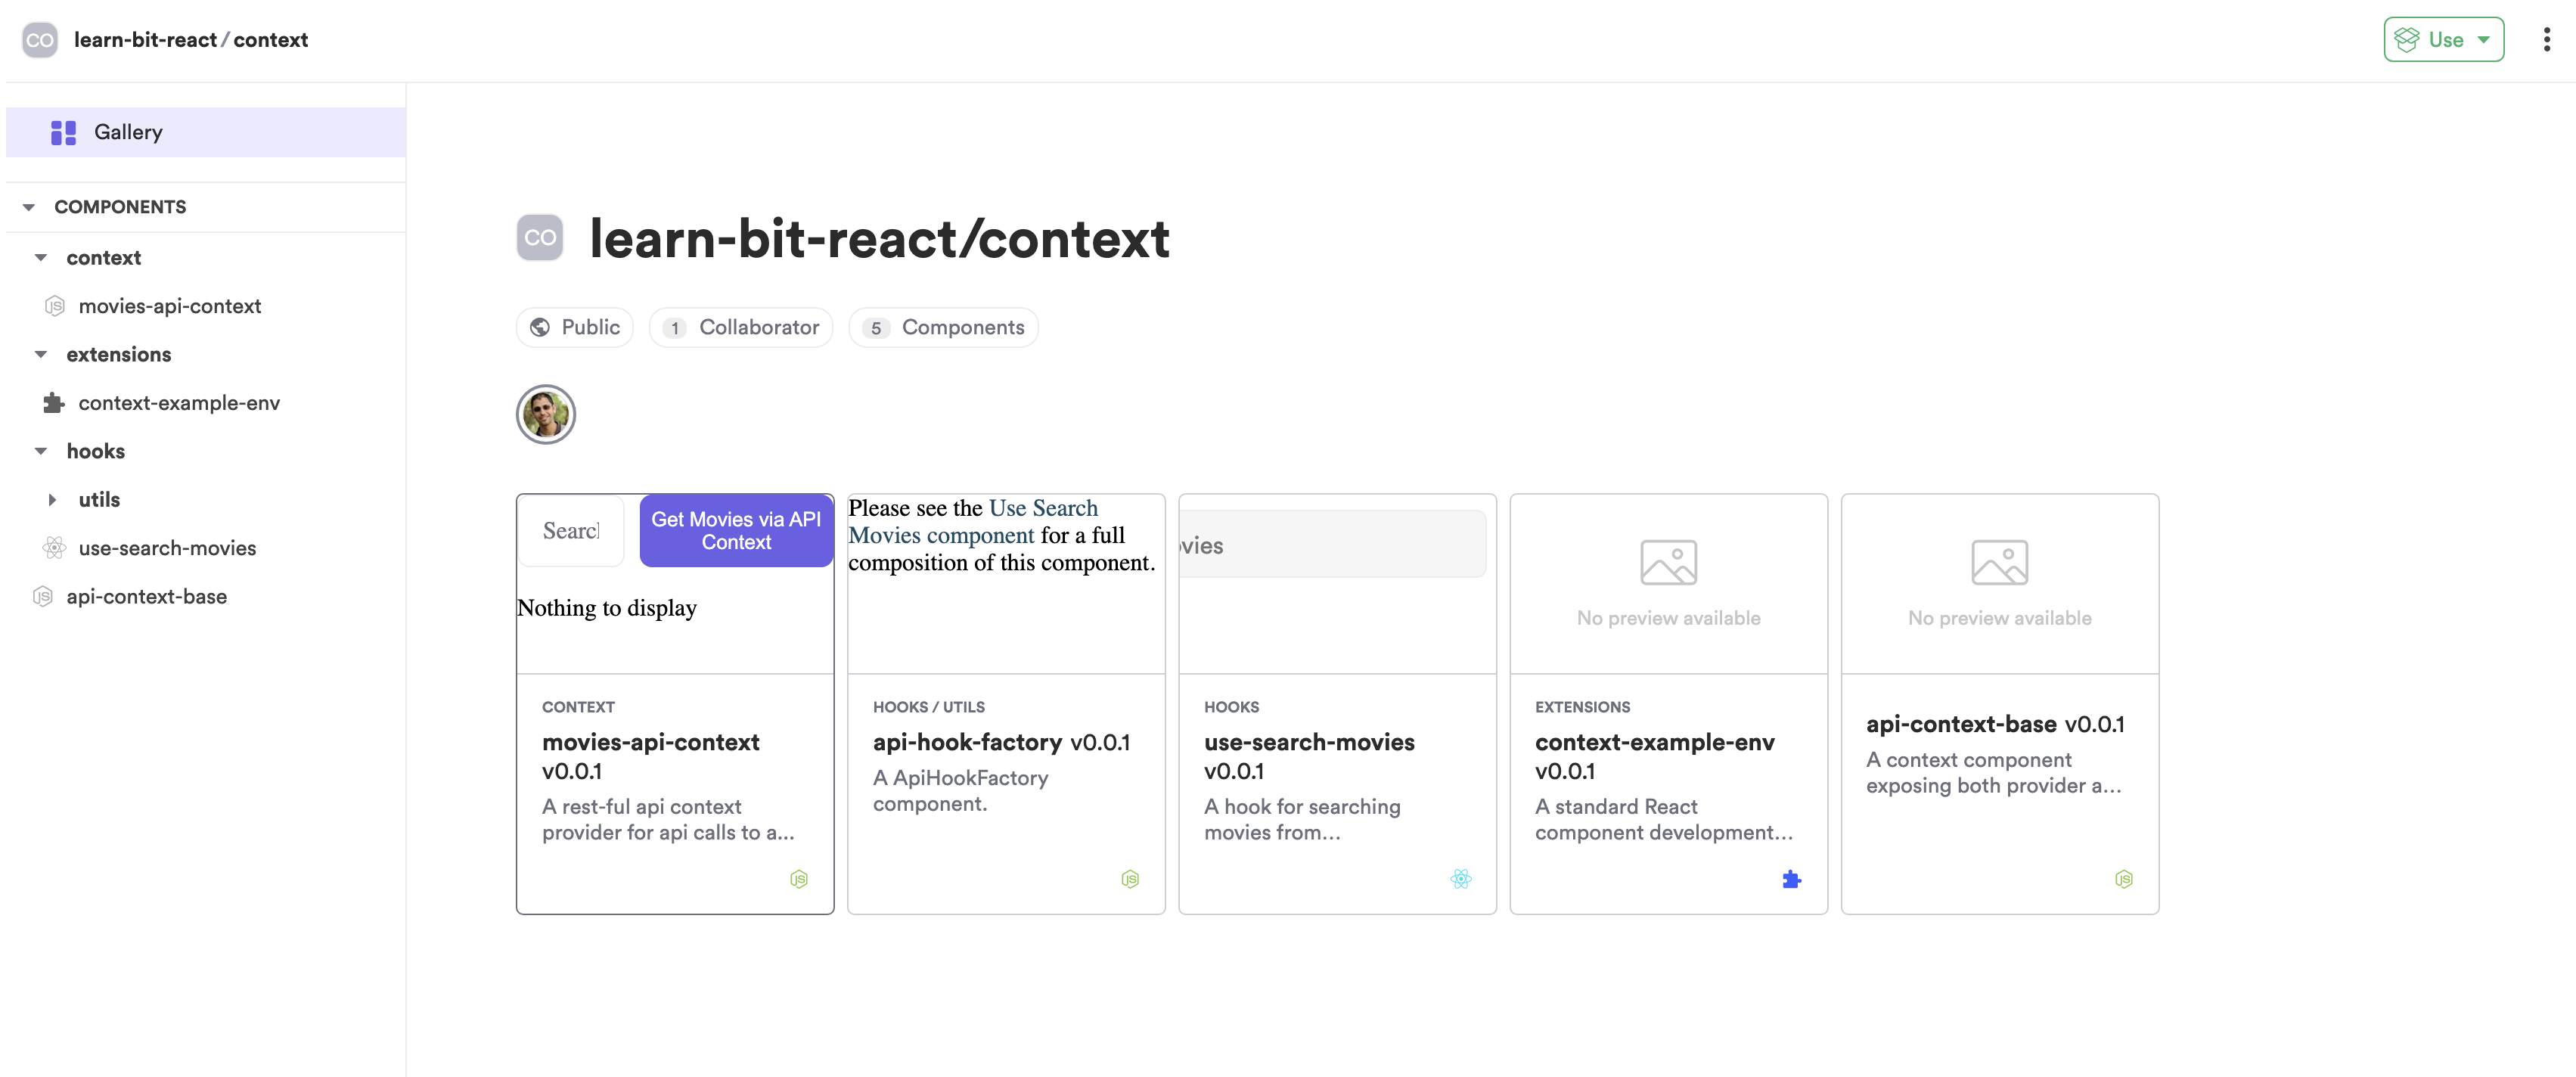
Task: Click the 5 Components badge
Action: click(x=944, y=328)
